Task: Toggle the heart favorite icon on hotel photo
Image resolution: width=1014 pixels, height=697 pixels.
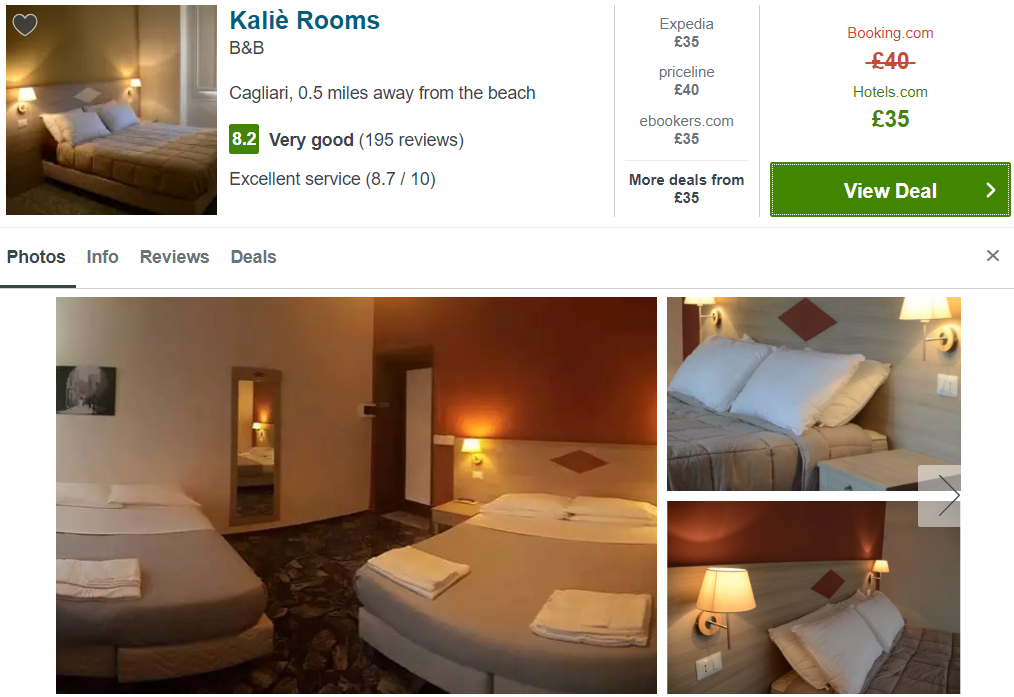Action: click(25, 25)
